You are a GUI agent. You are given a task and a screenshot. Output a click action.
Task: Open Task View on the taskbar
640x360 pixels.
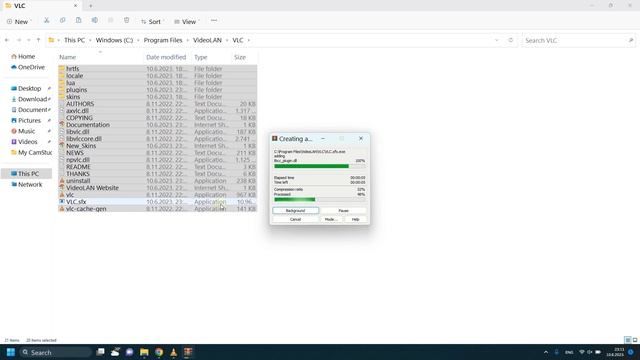point(100,352)
